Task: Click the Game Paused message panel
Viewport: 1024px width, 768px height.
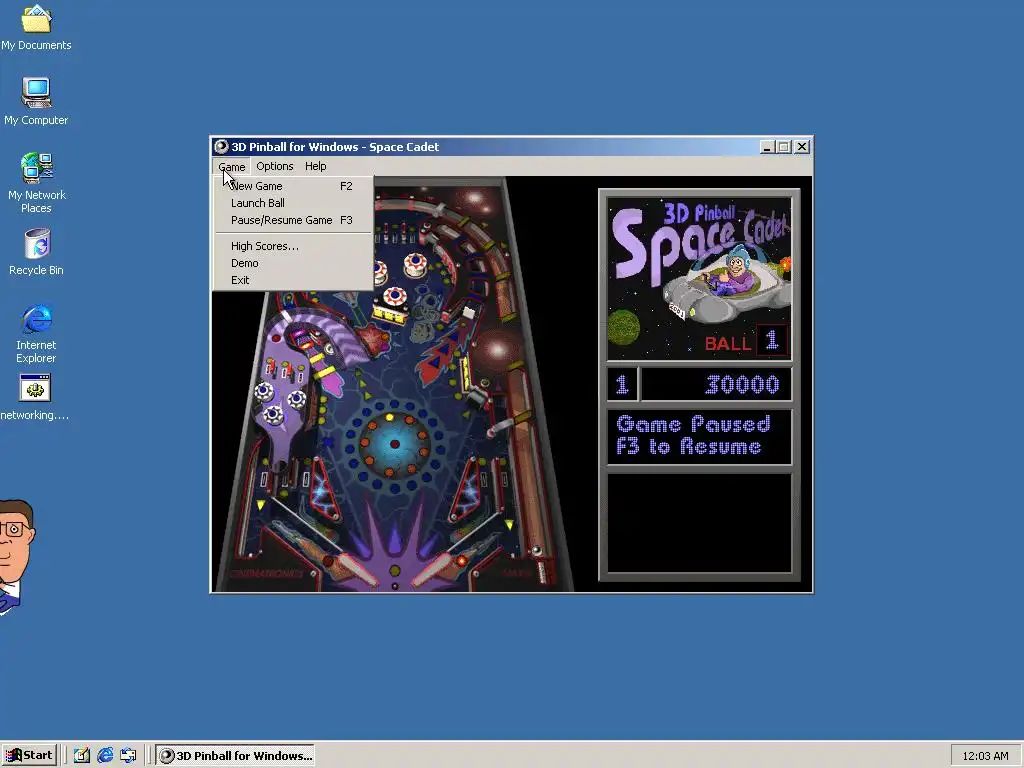Action: [699, 436]
